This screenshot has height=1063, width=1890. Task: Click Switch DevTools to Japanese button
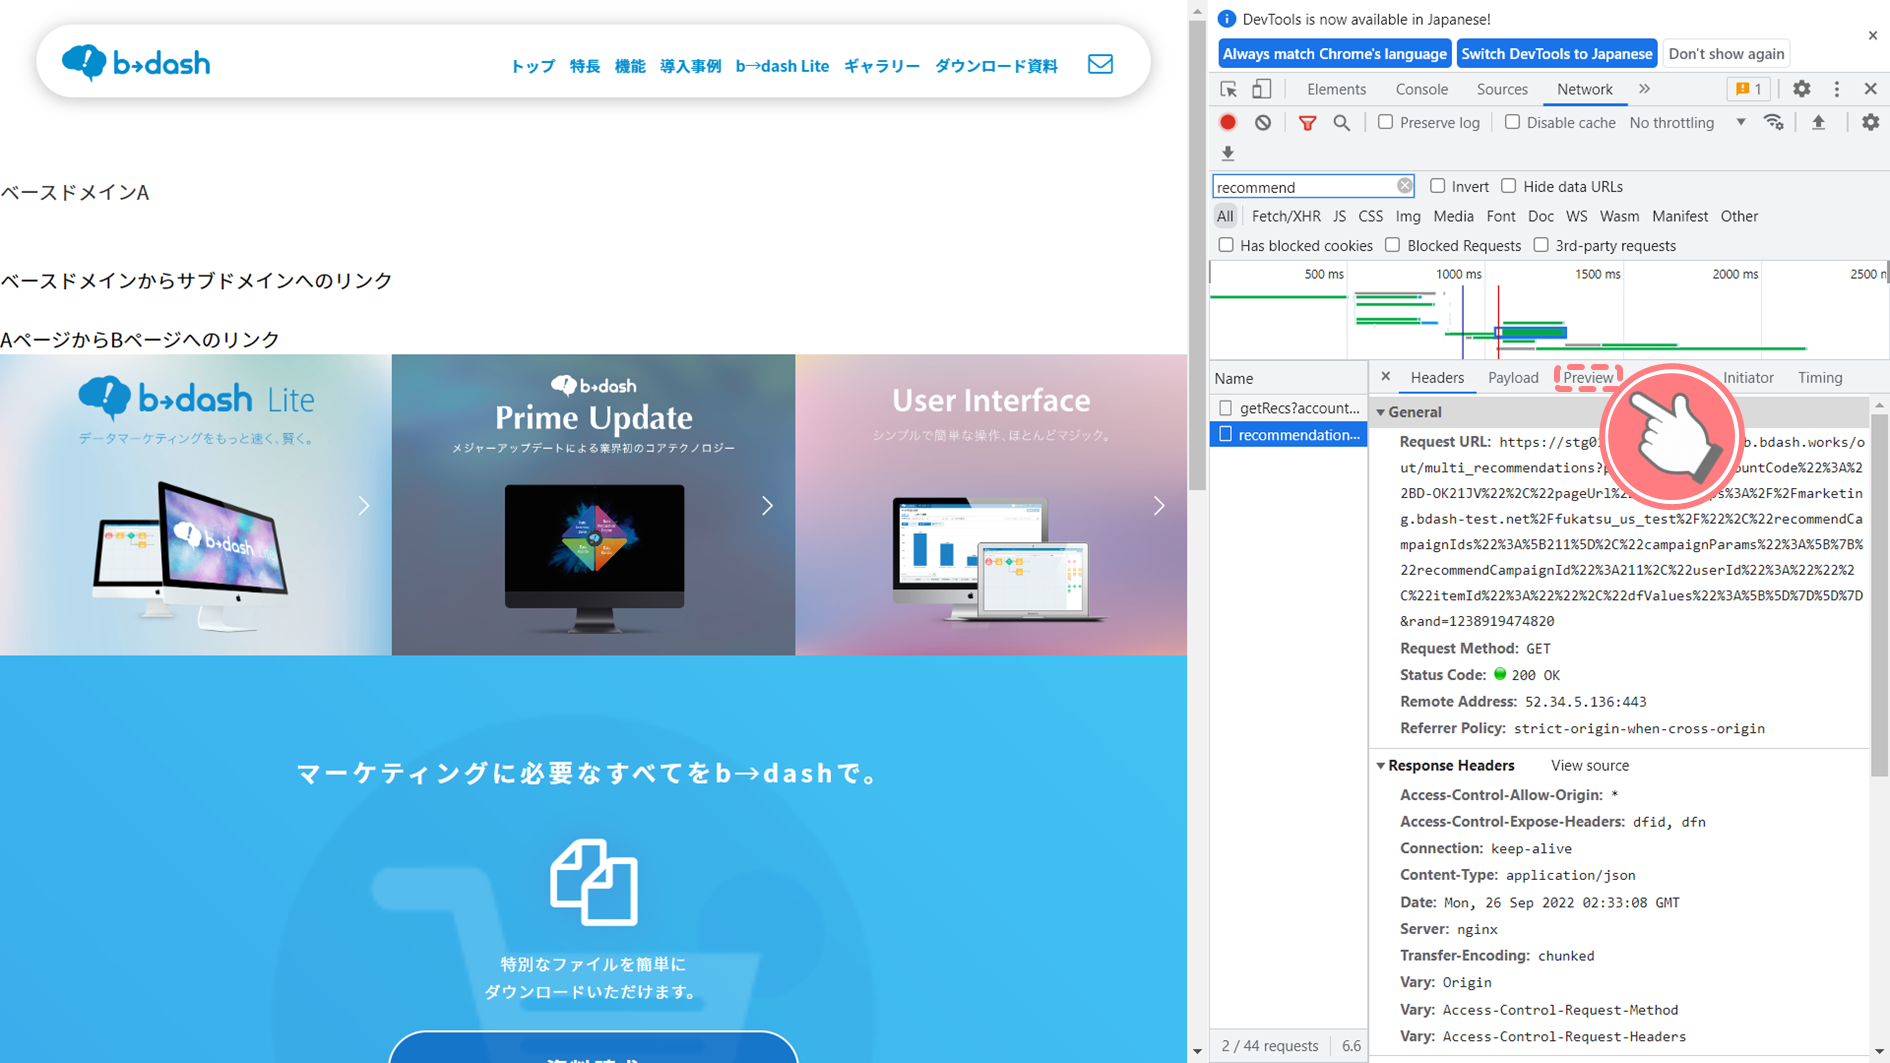point(1557,54)
